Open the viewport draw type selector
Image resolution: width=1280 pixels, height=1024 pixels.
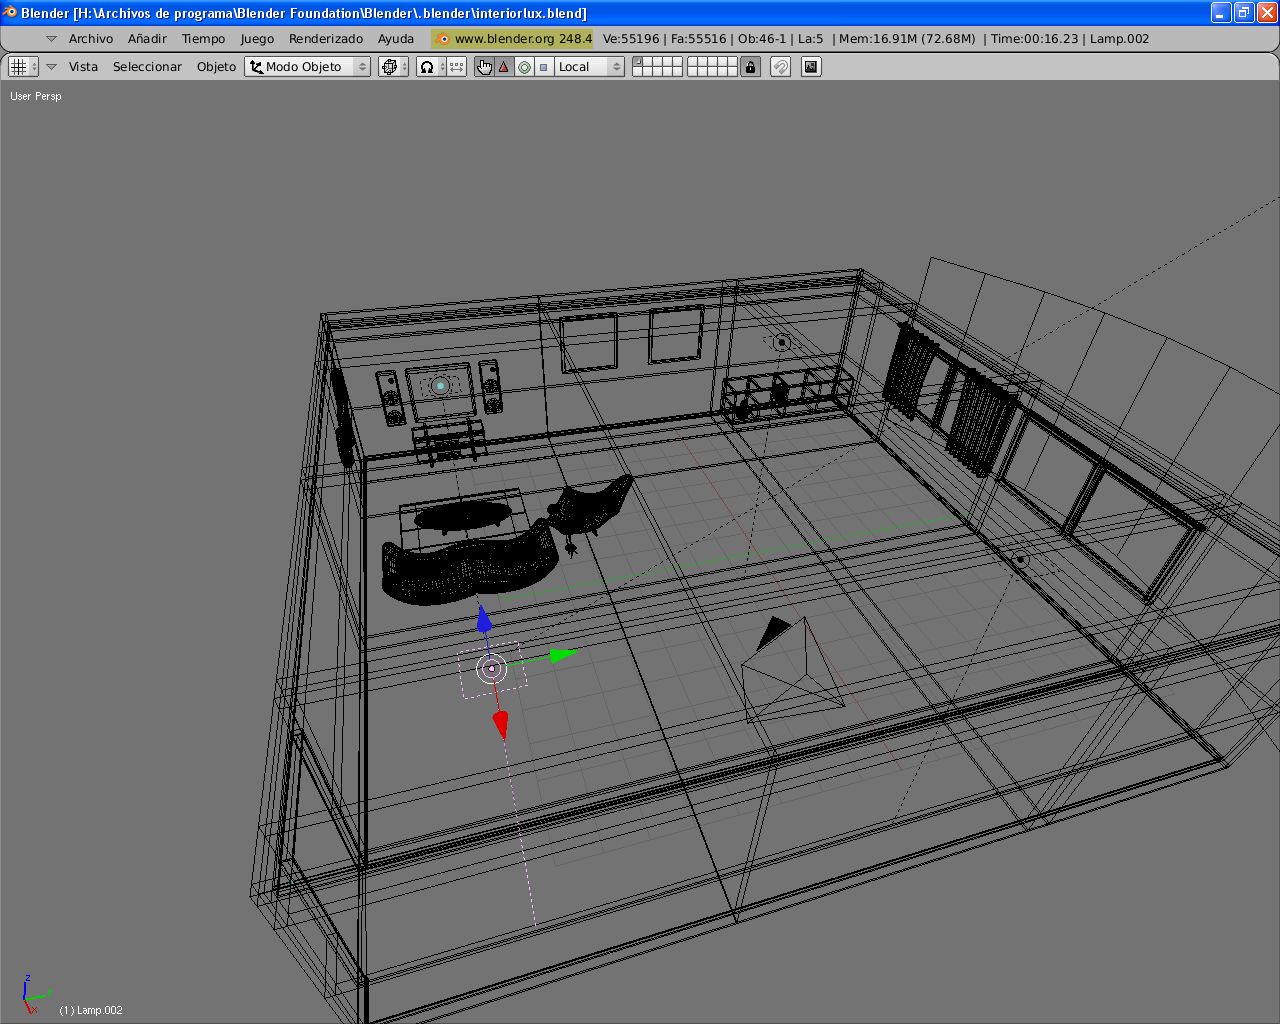click(392, 67)
